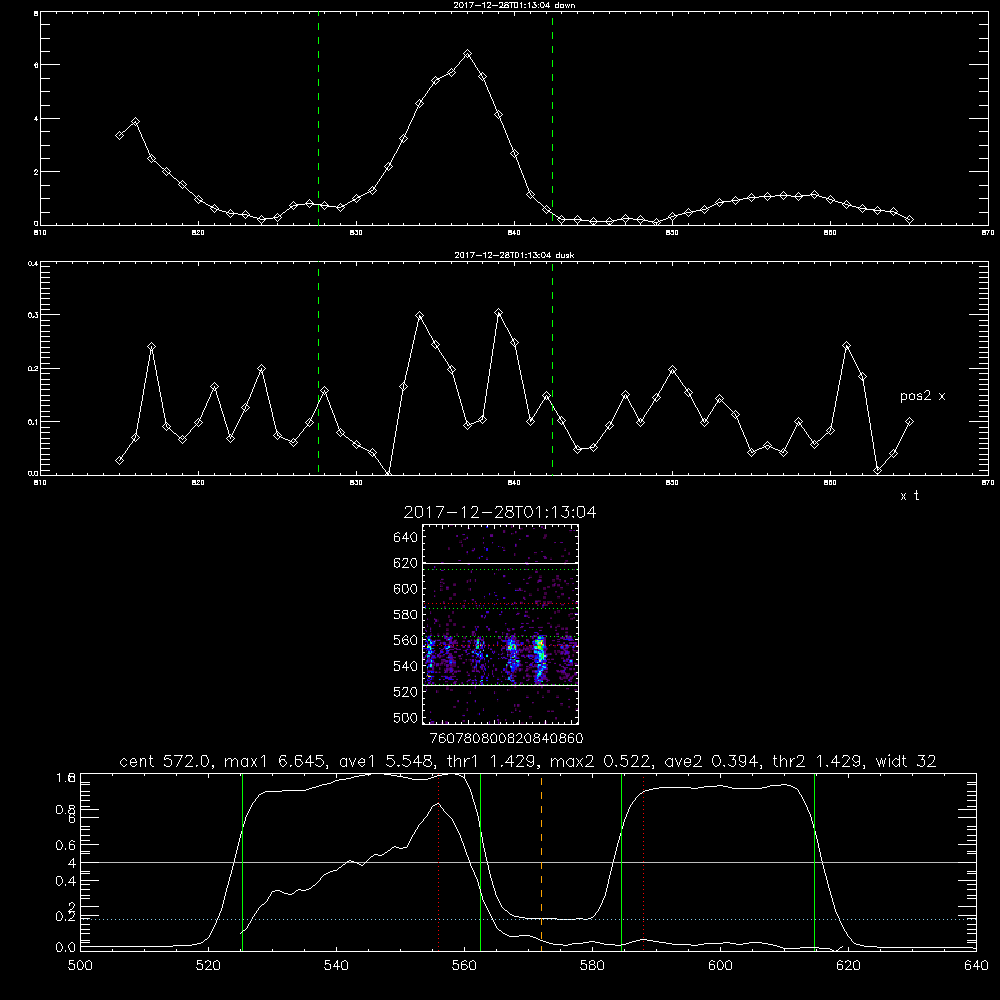
Task: Click the red dotted line near 588 in bottom plot
Action: pos(643,861)
